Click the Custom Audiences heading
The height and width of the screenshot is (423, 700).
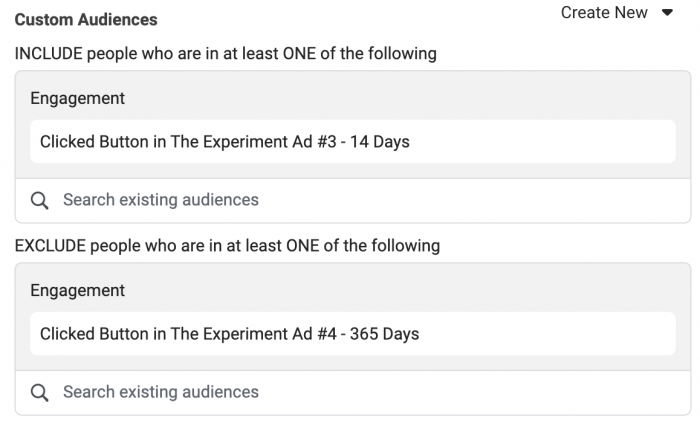86,20
